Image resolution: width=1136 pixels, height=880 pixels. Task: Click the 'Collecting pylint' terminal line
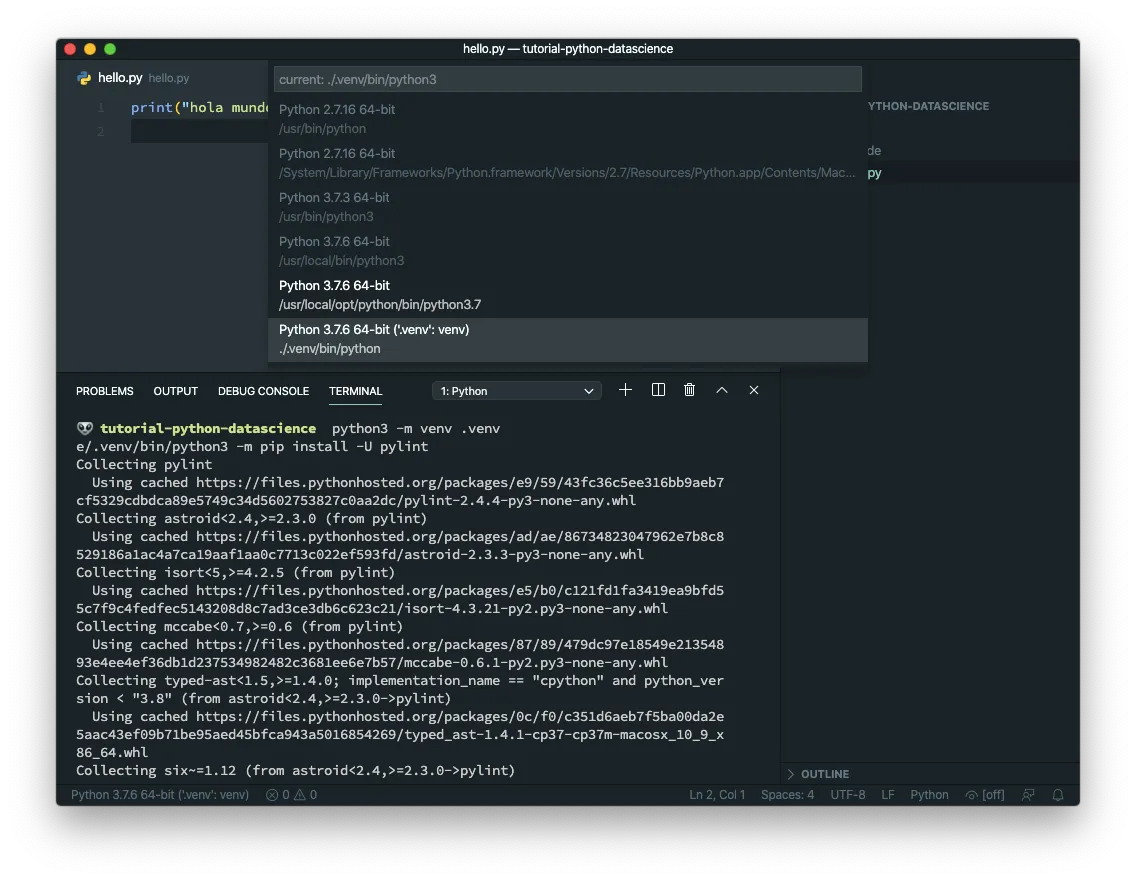144,465
